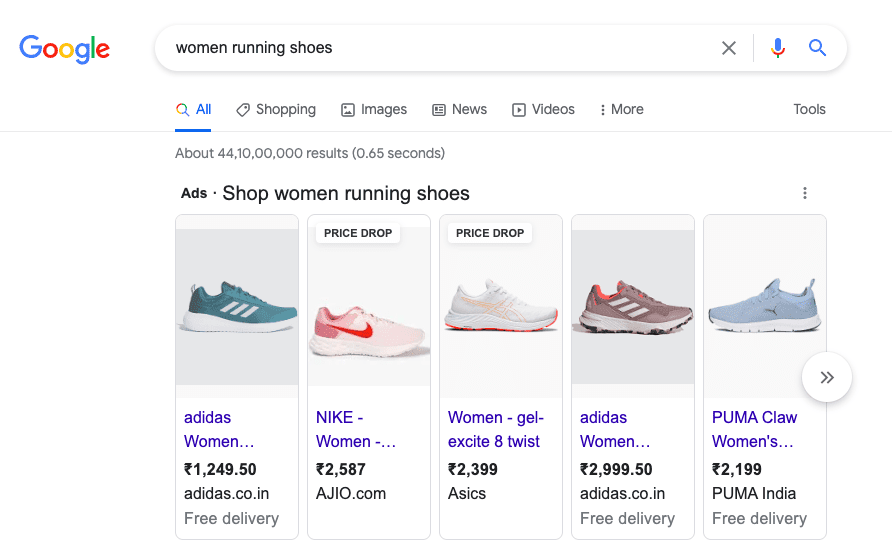The width and height of the screenshot is (892, 558).
Task: Click inside the search input field
Action: coord(440,48)
